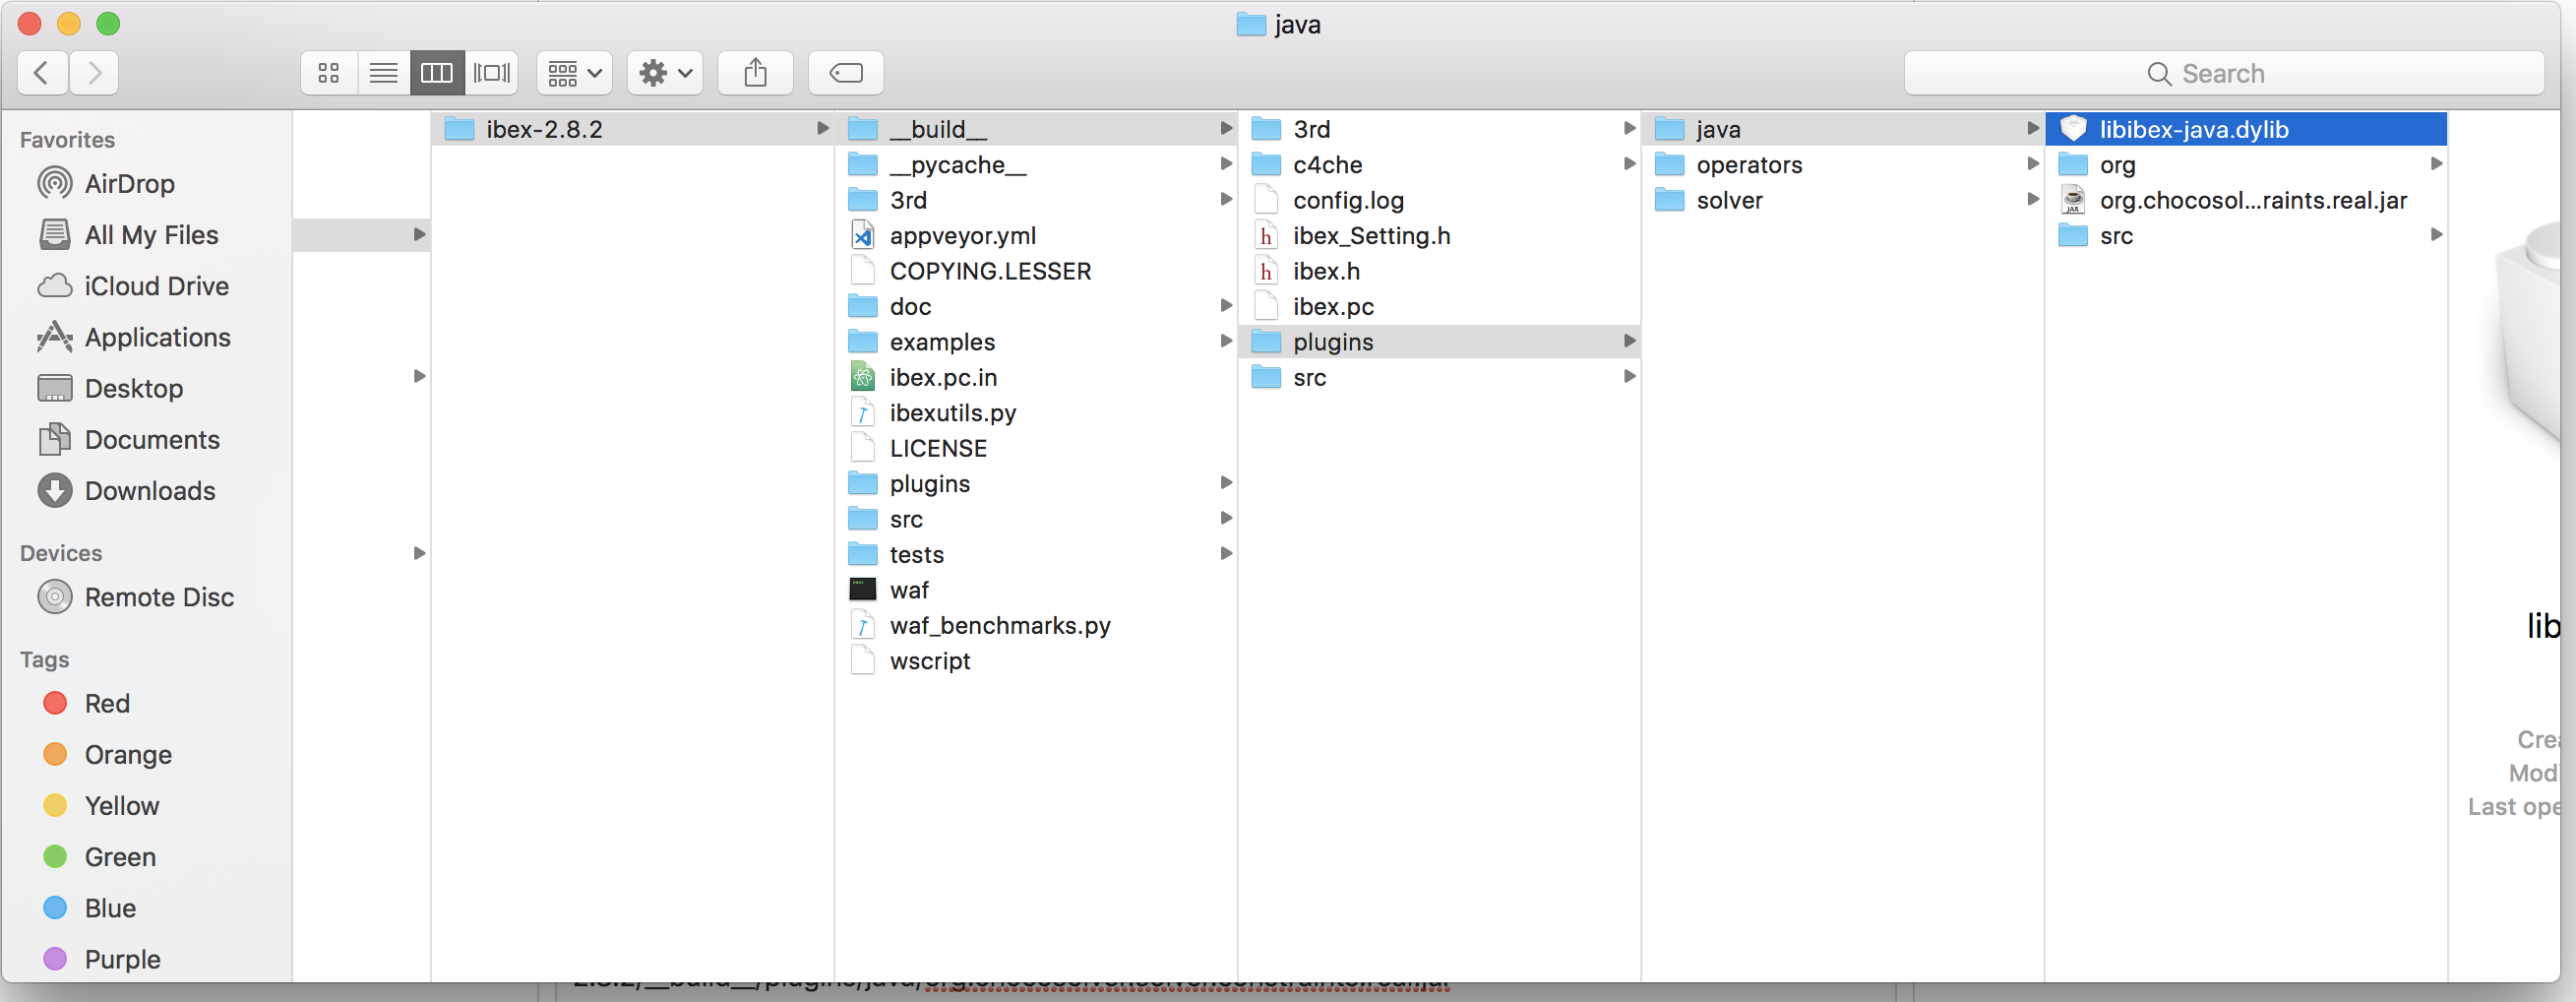Click the Share button in the toolbar
This screenshot has width=2576, height=1002.
755,72
